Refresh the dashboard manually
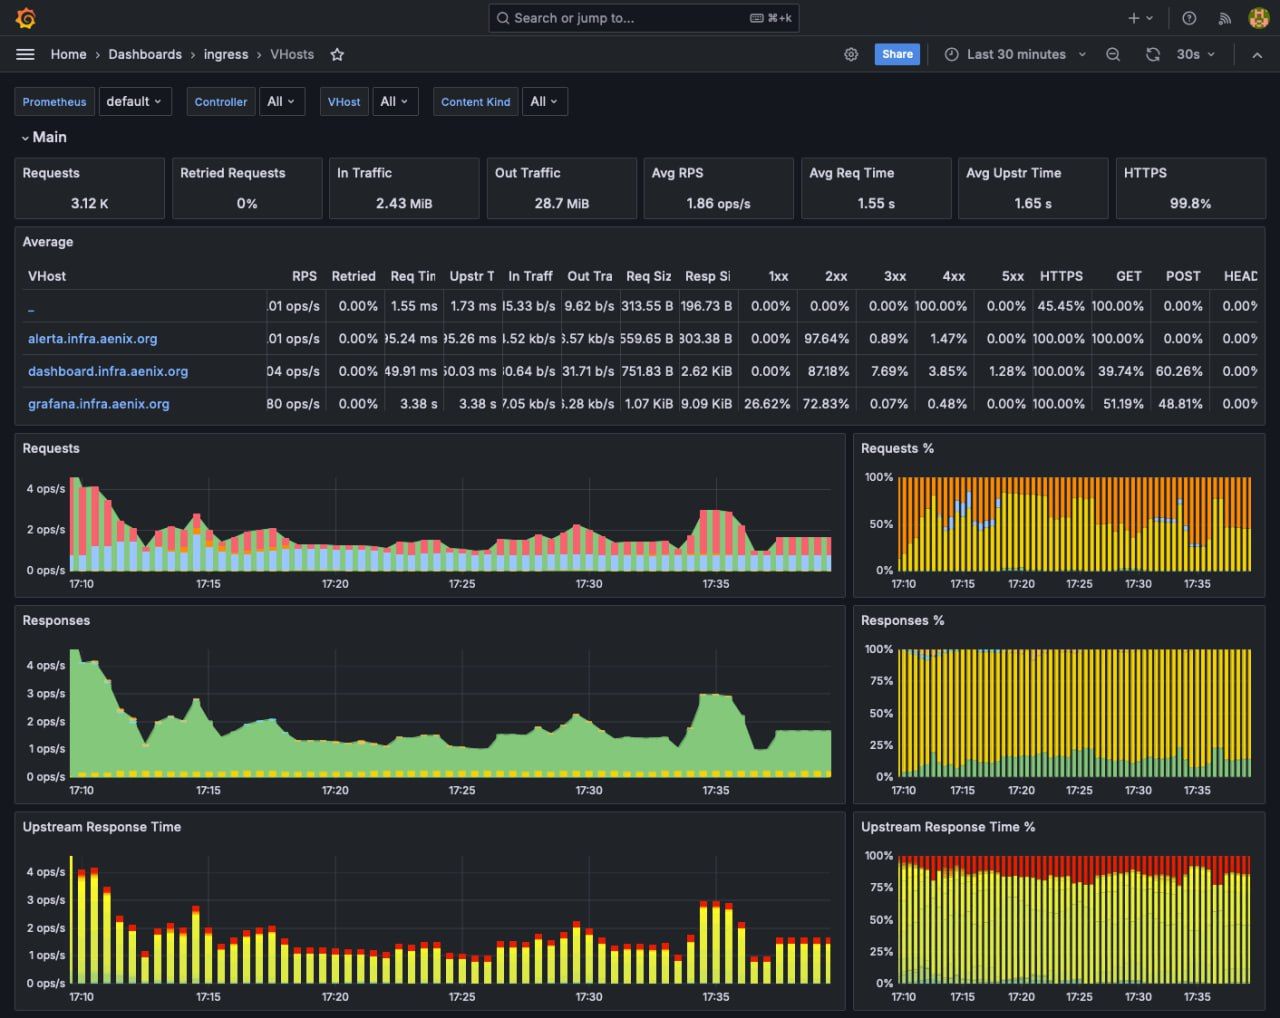This screenshot has width=1280, height=1018. point(1153,54)
